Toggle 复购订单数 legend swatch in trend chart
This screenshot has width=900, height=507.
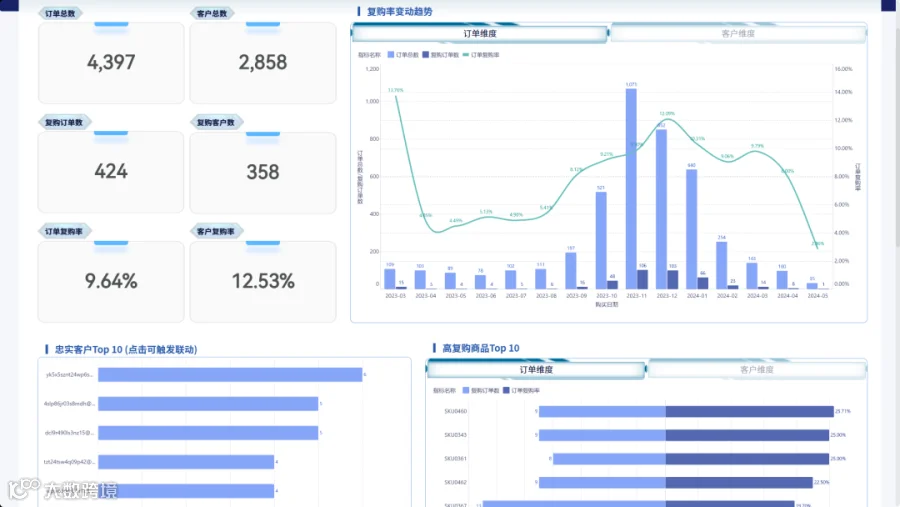pos(425,55)
